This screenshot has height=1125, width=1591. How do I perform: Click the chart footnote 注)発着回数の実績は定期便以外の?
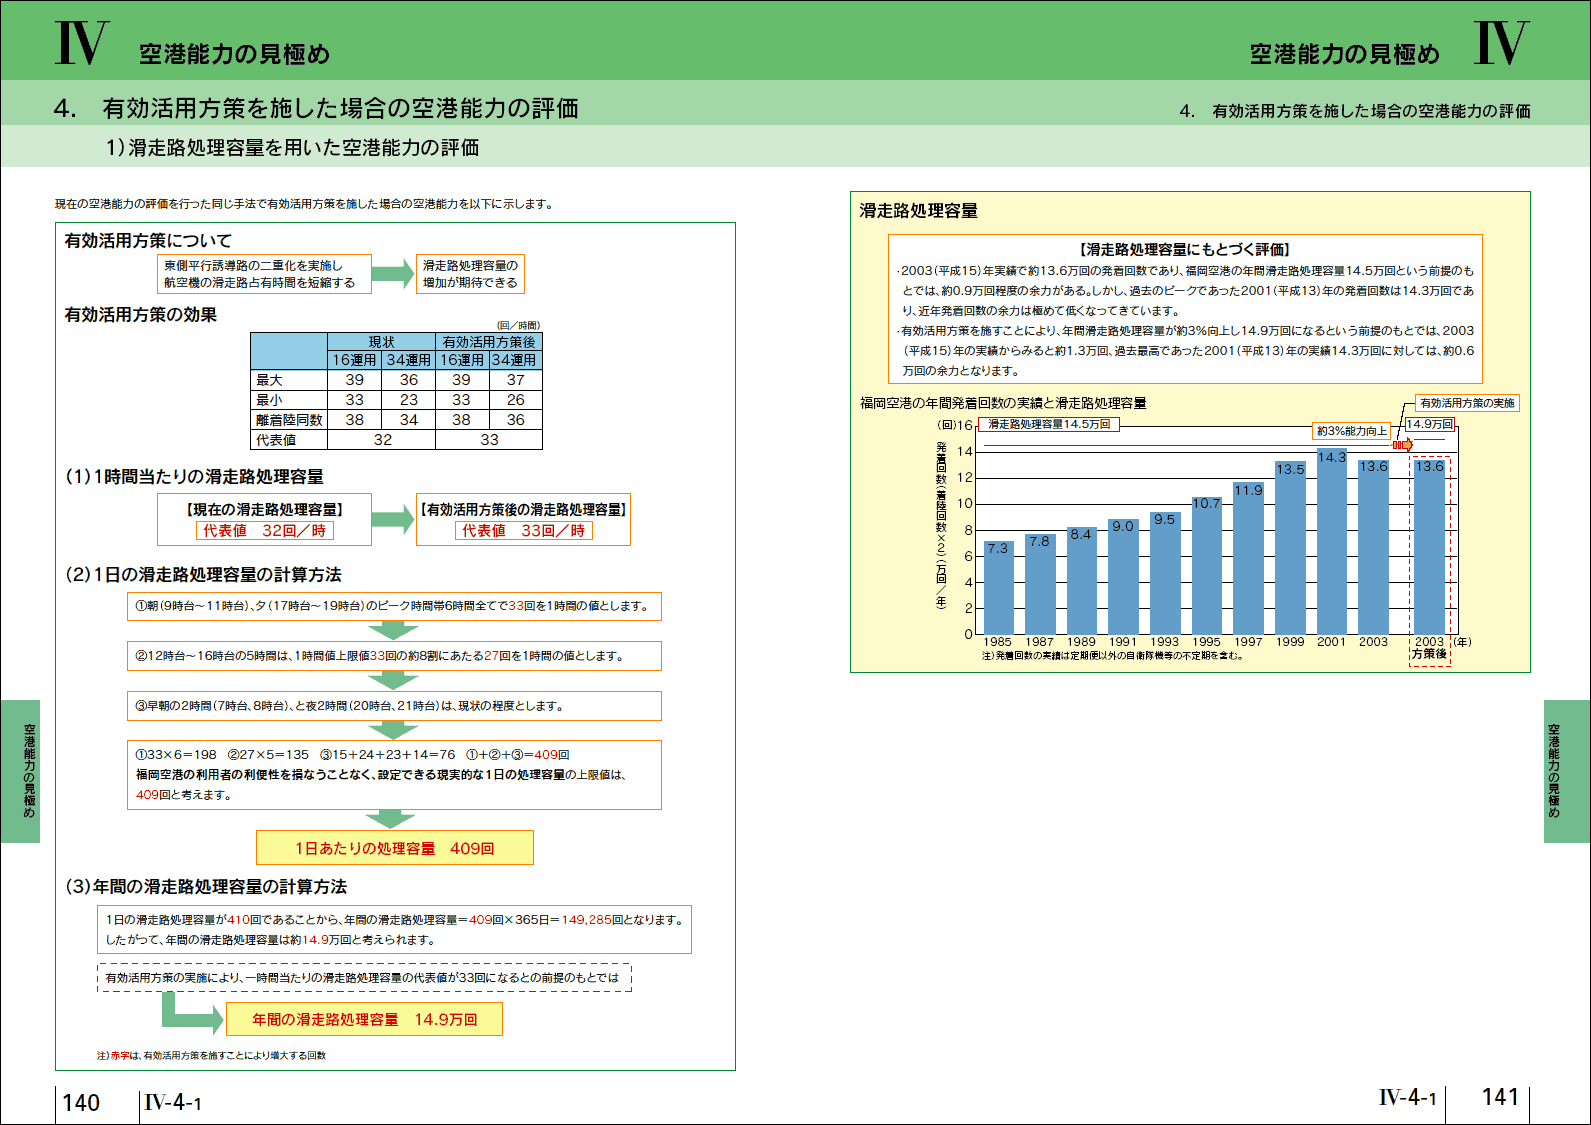coord(1112,657)
